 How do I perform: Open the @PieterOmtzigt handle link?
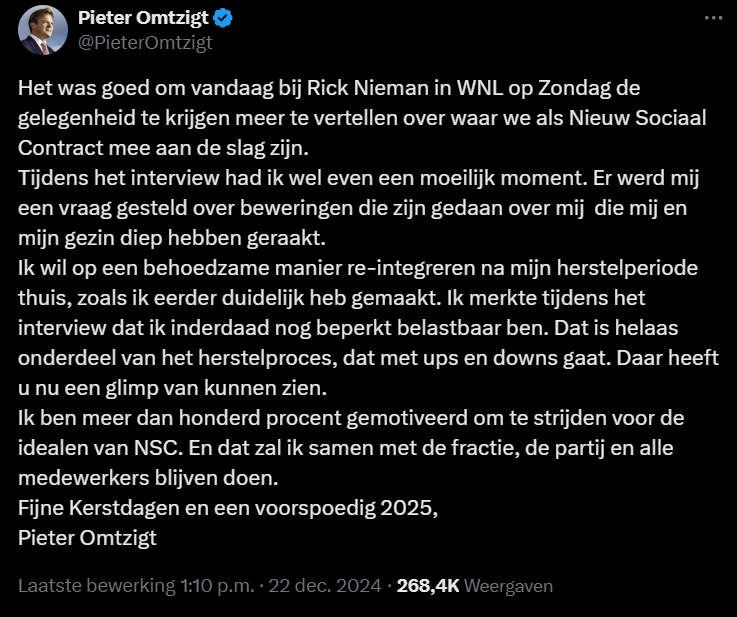pos(145,43)
